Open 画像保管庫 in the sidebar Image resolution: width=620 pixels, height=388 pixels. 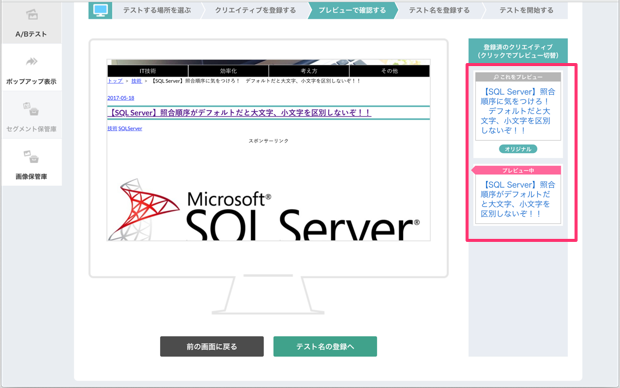pyautogui.click(x=31, y=163)
